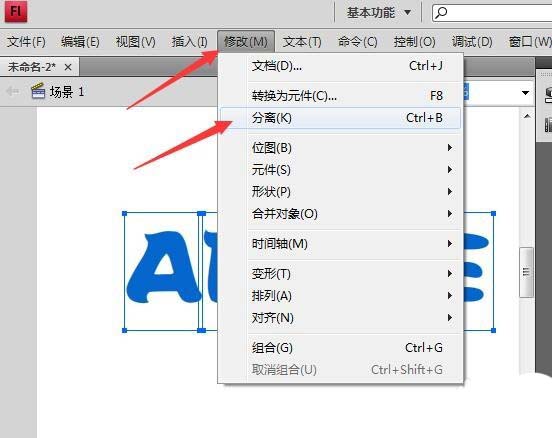Expand the 元件(S) submenu
This screenshot has height=438, width=552.
click(340, 170)
